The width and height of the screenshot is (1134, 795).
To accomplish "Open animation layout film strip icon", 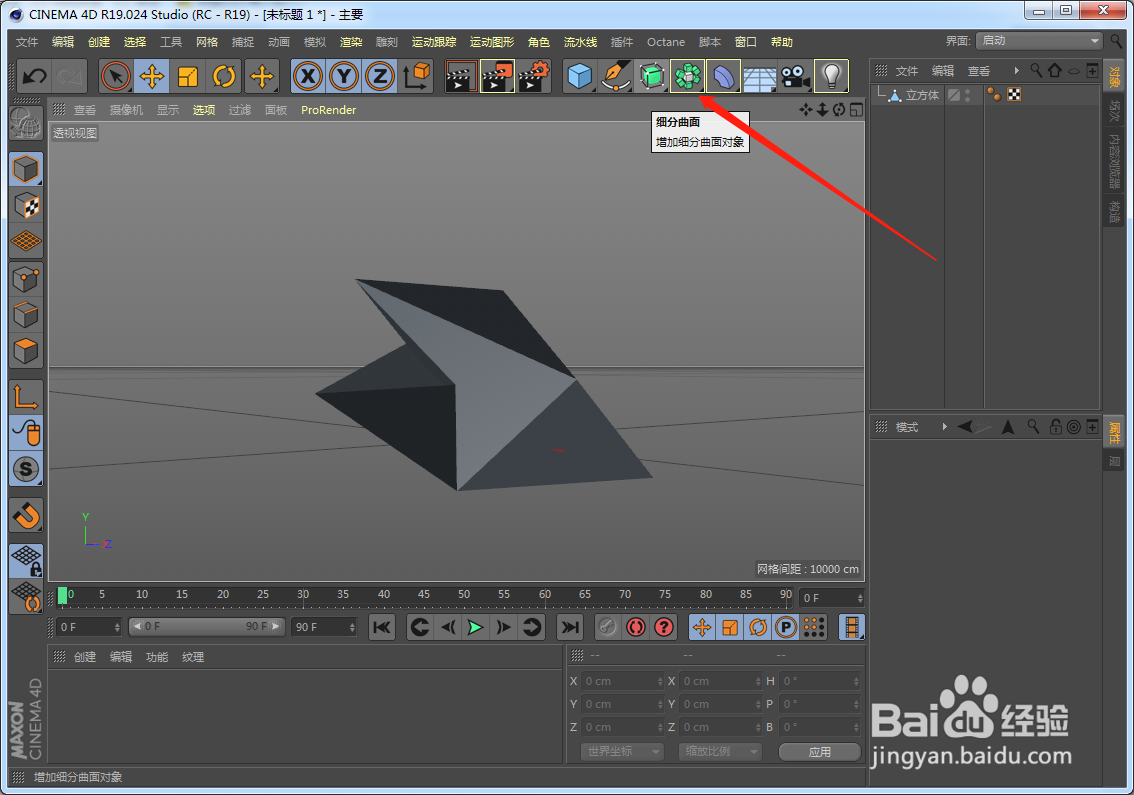I will 852,627.
